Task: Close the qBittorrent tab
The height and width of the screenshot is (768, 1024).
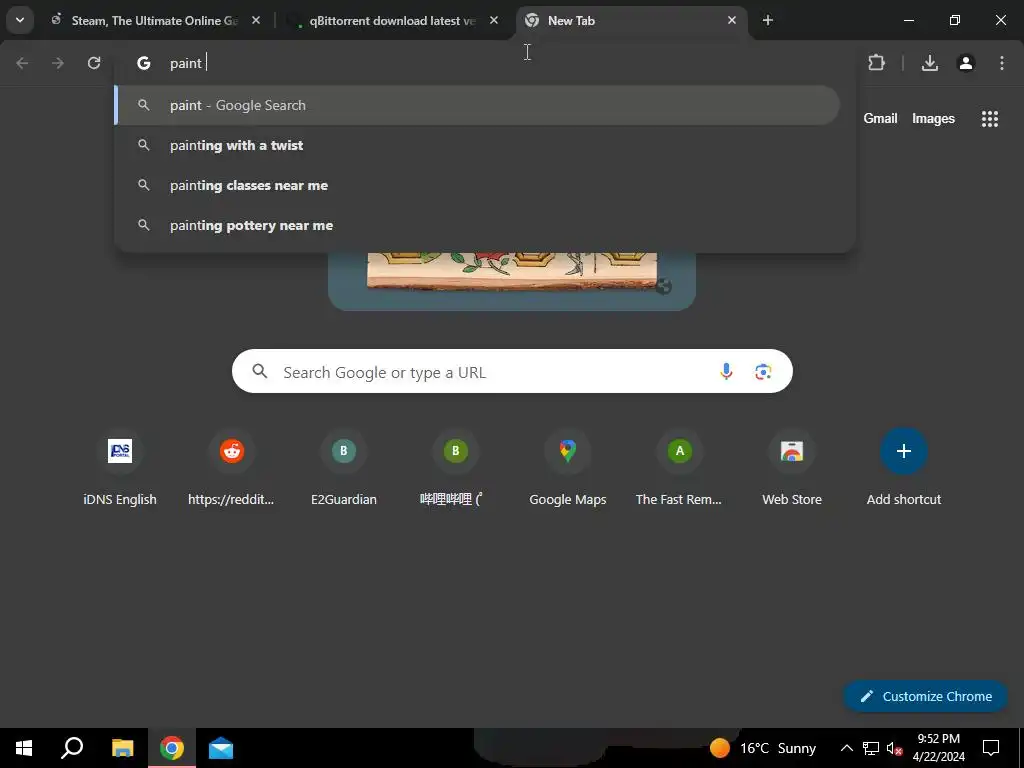Action: point(494,20)
